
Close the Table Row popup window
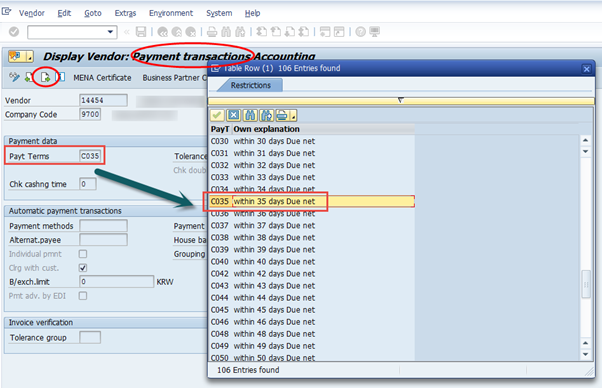[x=586, y=69]
